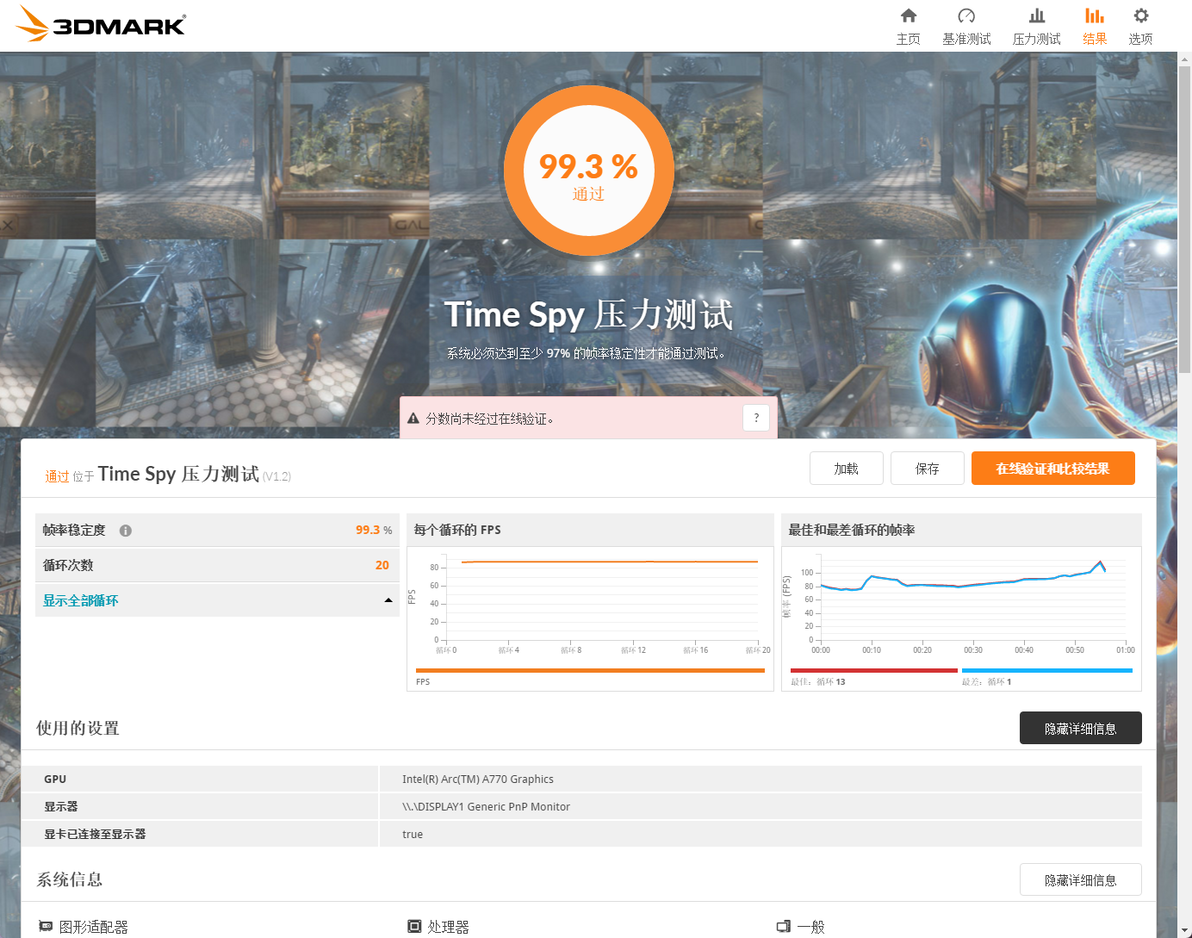Click info icon next to 帧率稳定度

125,531
